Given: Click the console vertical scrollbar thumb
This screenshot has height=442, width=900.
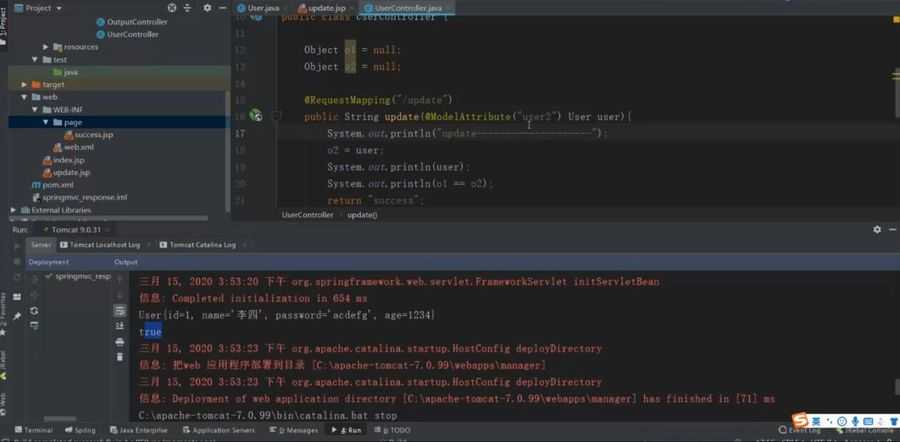Looking at the screenshot, I should [x=897, y=387].
